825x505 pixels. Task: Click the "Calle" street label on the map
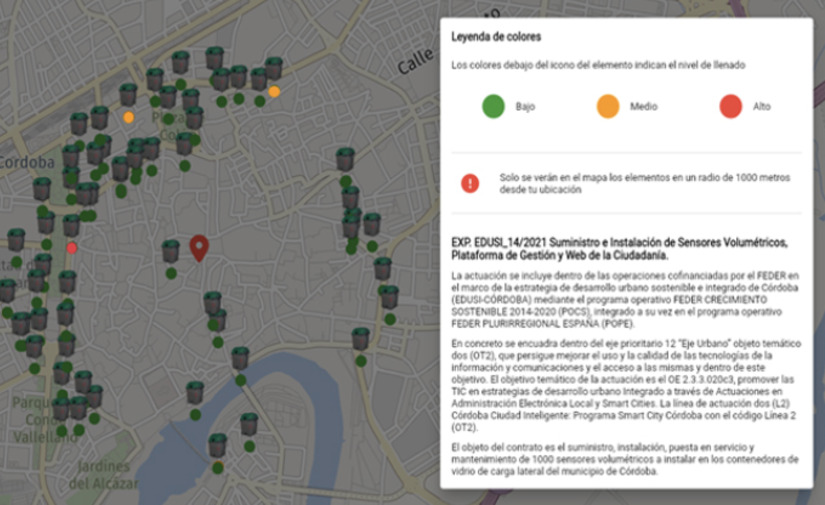[416, 61]
